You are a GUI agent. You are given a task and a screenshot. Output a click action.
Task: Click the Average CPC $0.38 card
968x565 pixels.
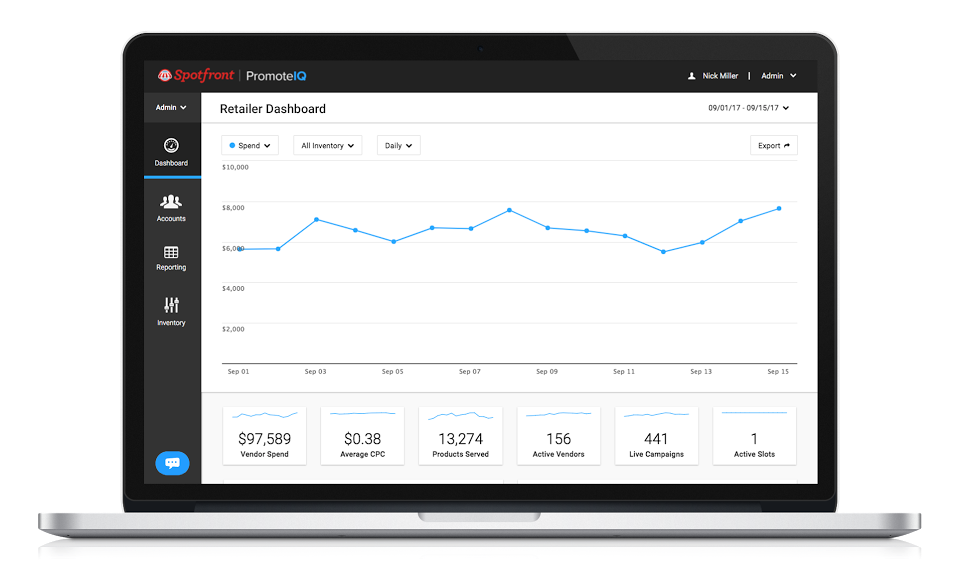(363, 436)
